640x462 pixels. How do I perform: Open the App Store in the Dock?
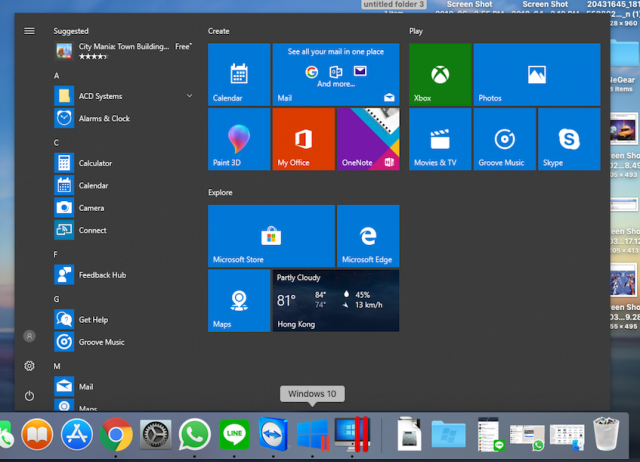[77, 435]
